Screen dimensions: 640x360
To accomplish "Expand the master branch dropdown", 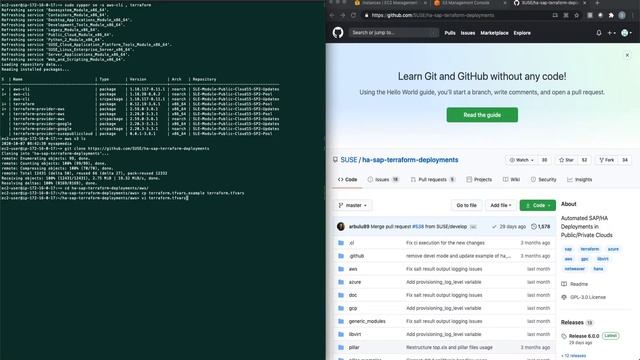I will pyautogui.click(x=353, y=205).
